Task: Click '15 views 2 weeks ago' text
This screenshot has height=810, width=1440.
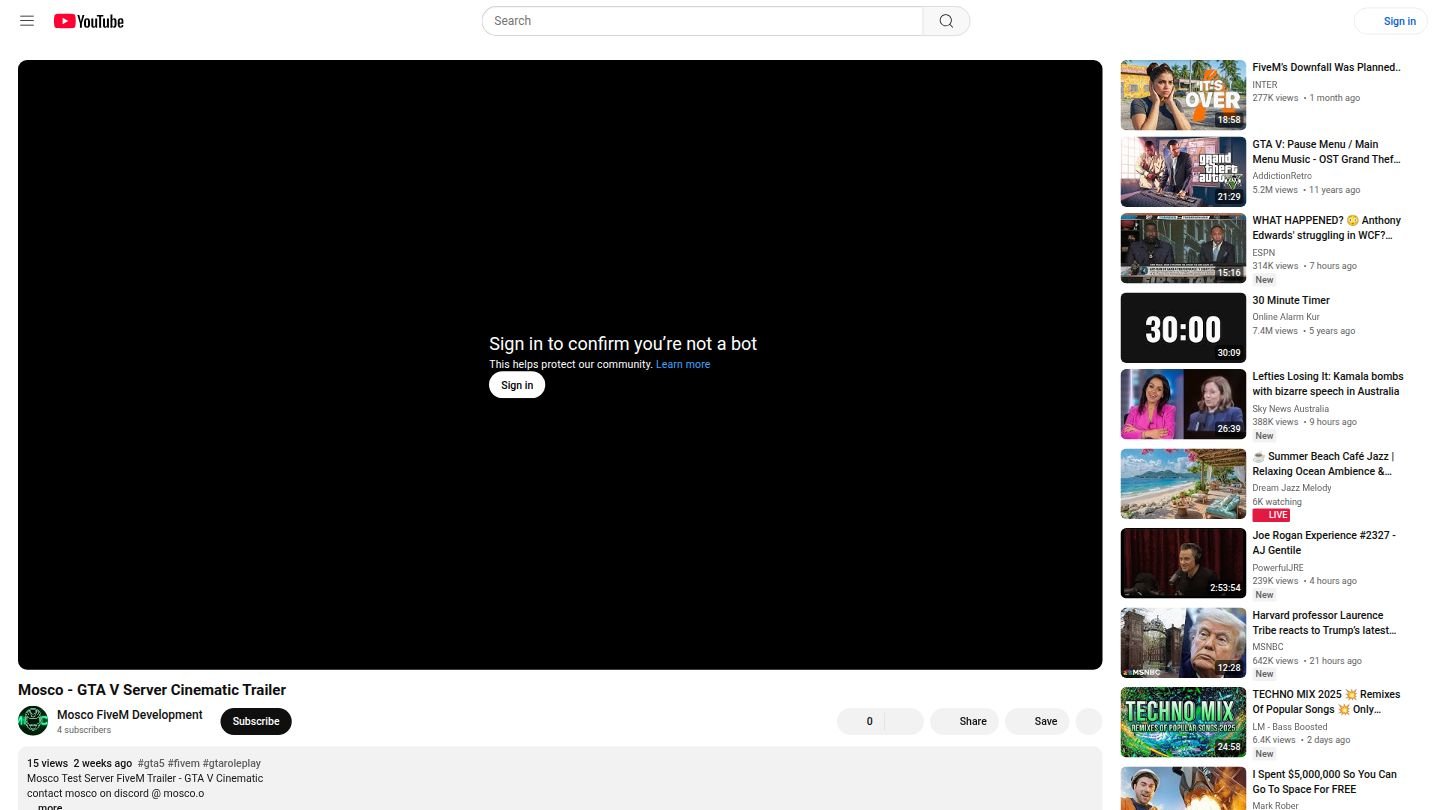Action: (x=79, y=763)
